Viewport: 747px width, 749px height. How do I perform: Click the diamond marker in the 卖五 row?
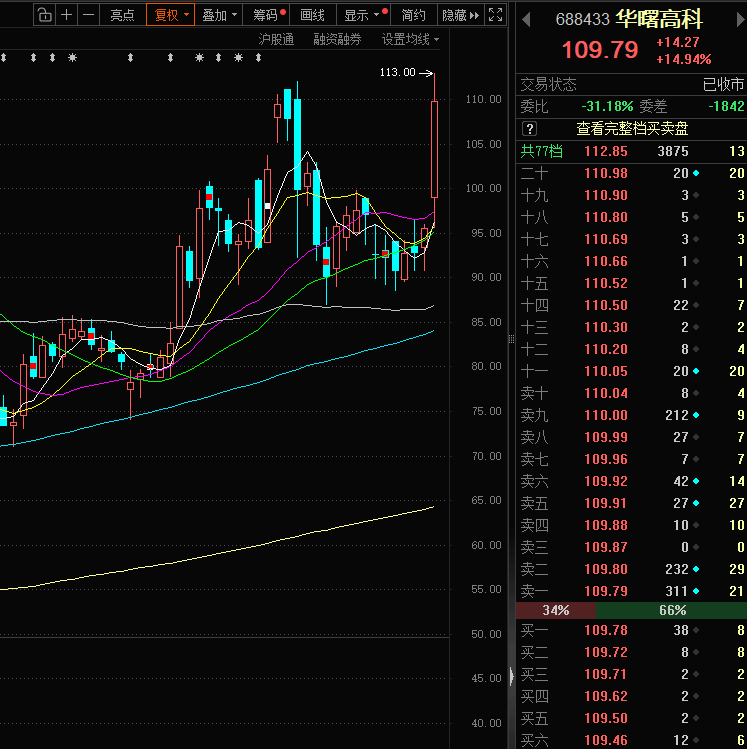(696, 503)
